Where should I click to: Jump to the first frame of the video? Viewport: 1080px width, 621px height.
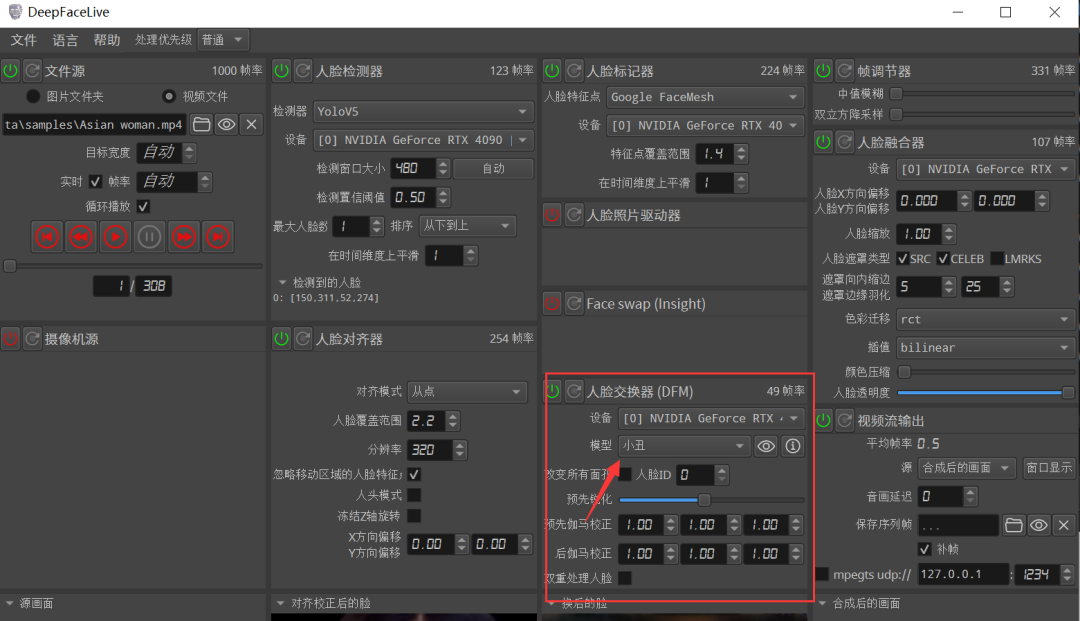[47, 237]
